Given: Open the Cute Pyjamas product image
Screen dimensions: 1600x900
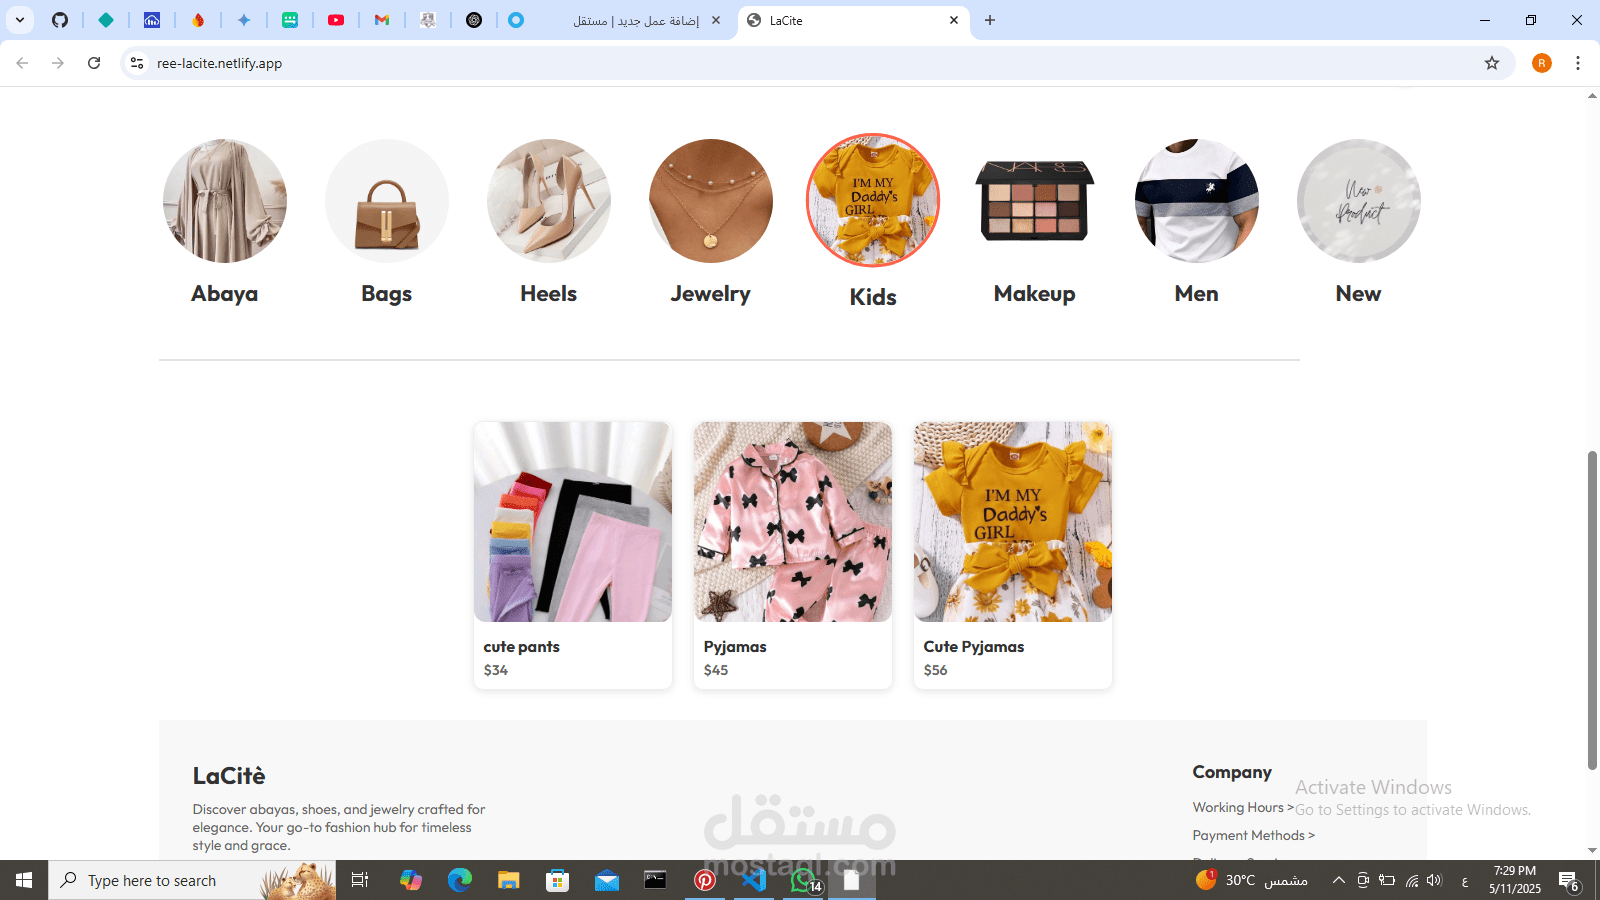Looking at the screenshot, I should pos(1013,522).
